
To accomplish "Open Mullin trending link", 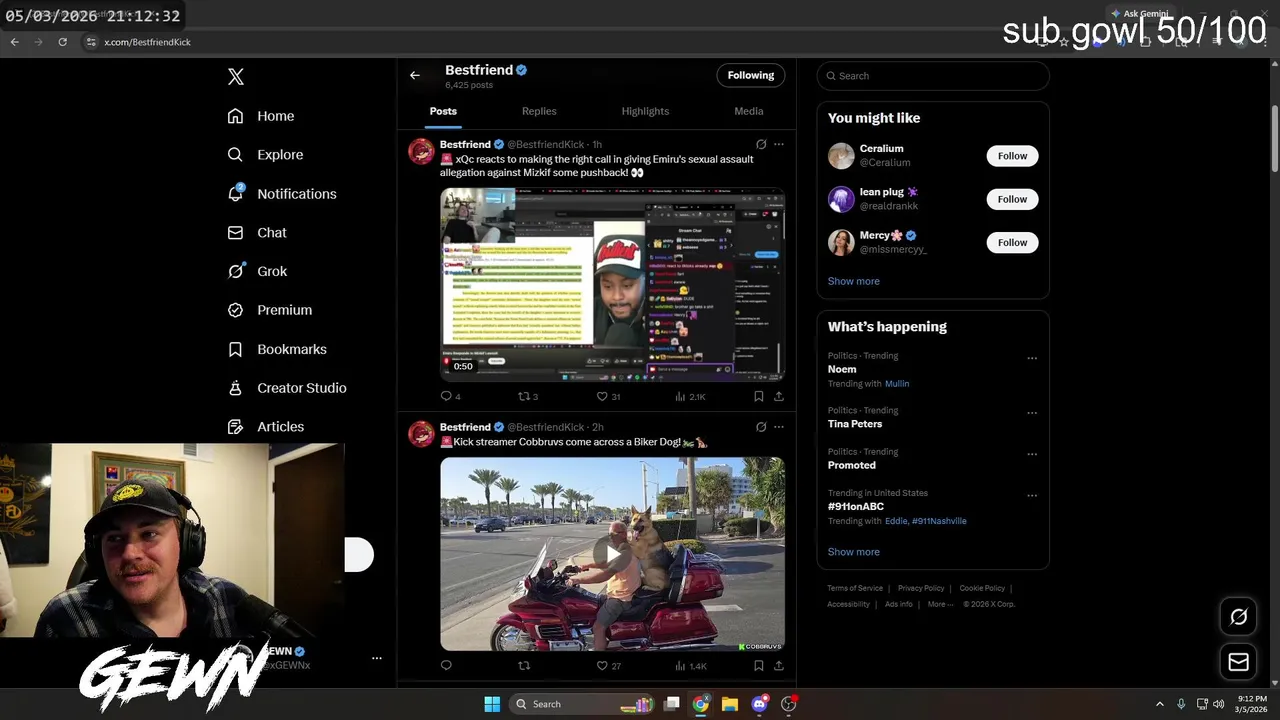I will click(897, 384).
